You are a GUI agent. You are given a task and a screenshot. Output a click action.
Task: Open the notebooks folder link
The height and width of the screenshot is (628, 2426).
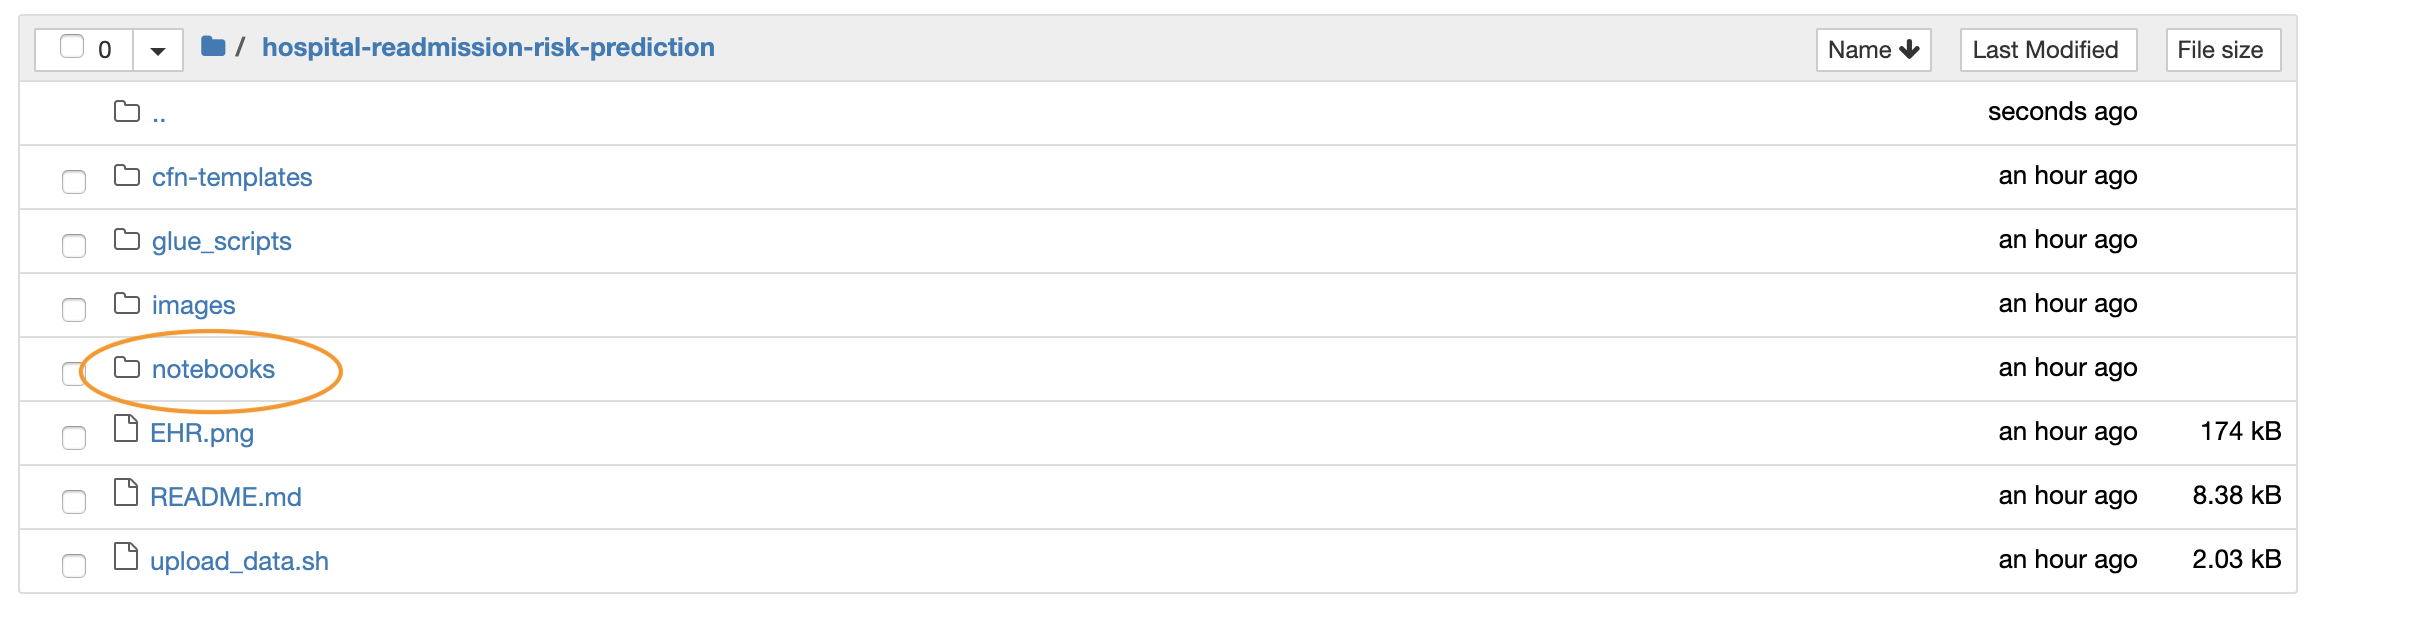(x=213, y=369)
